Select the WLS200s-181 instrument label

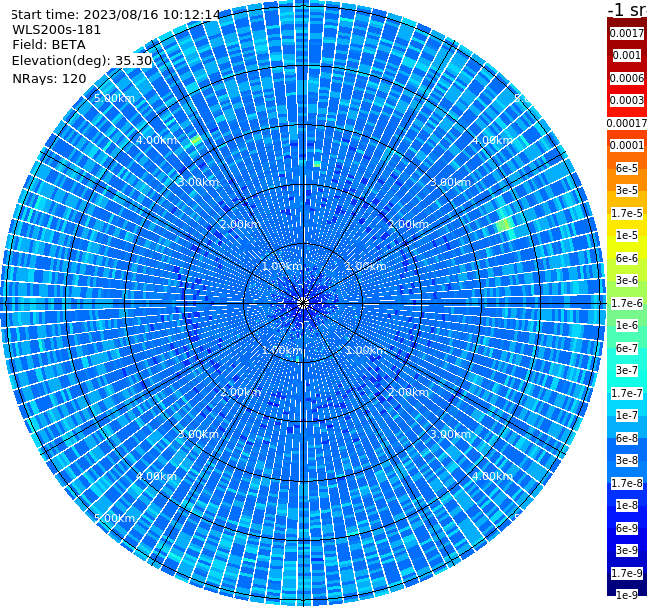pos(57,30)
